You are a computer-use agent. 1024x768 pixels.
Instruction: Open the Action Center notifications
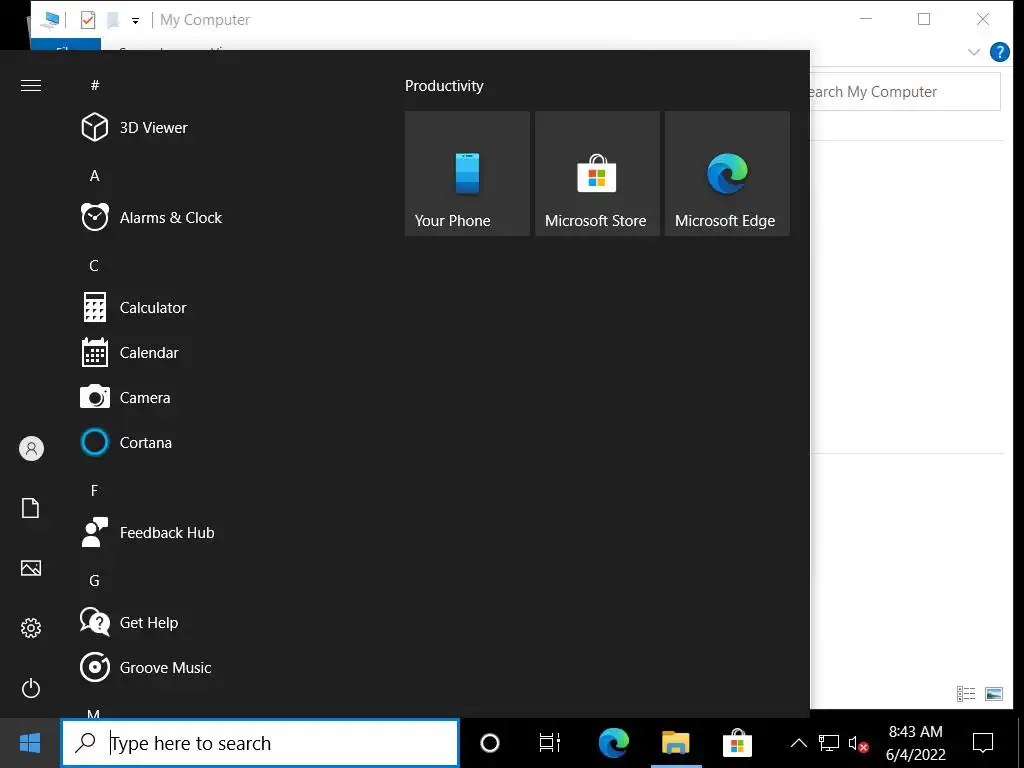click(983, 743)
